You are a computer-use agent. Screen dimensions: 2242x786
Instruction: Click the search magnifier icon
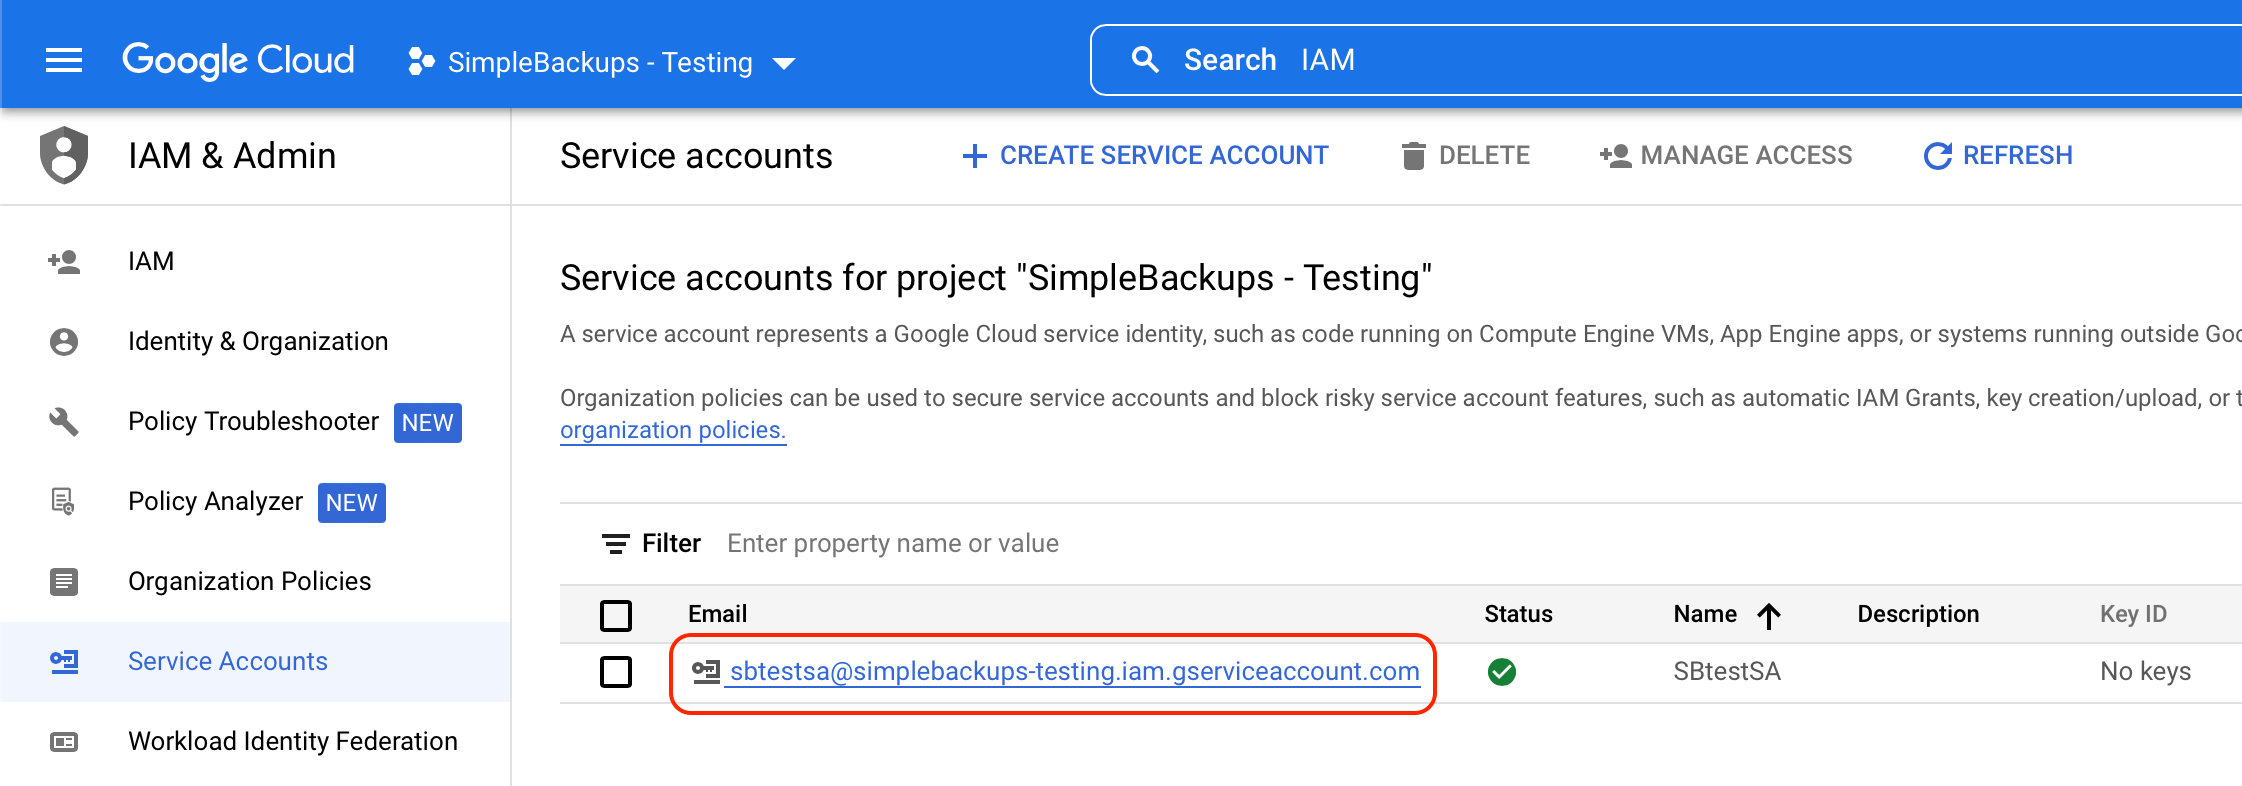pos(1145,60)
